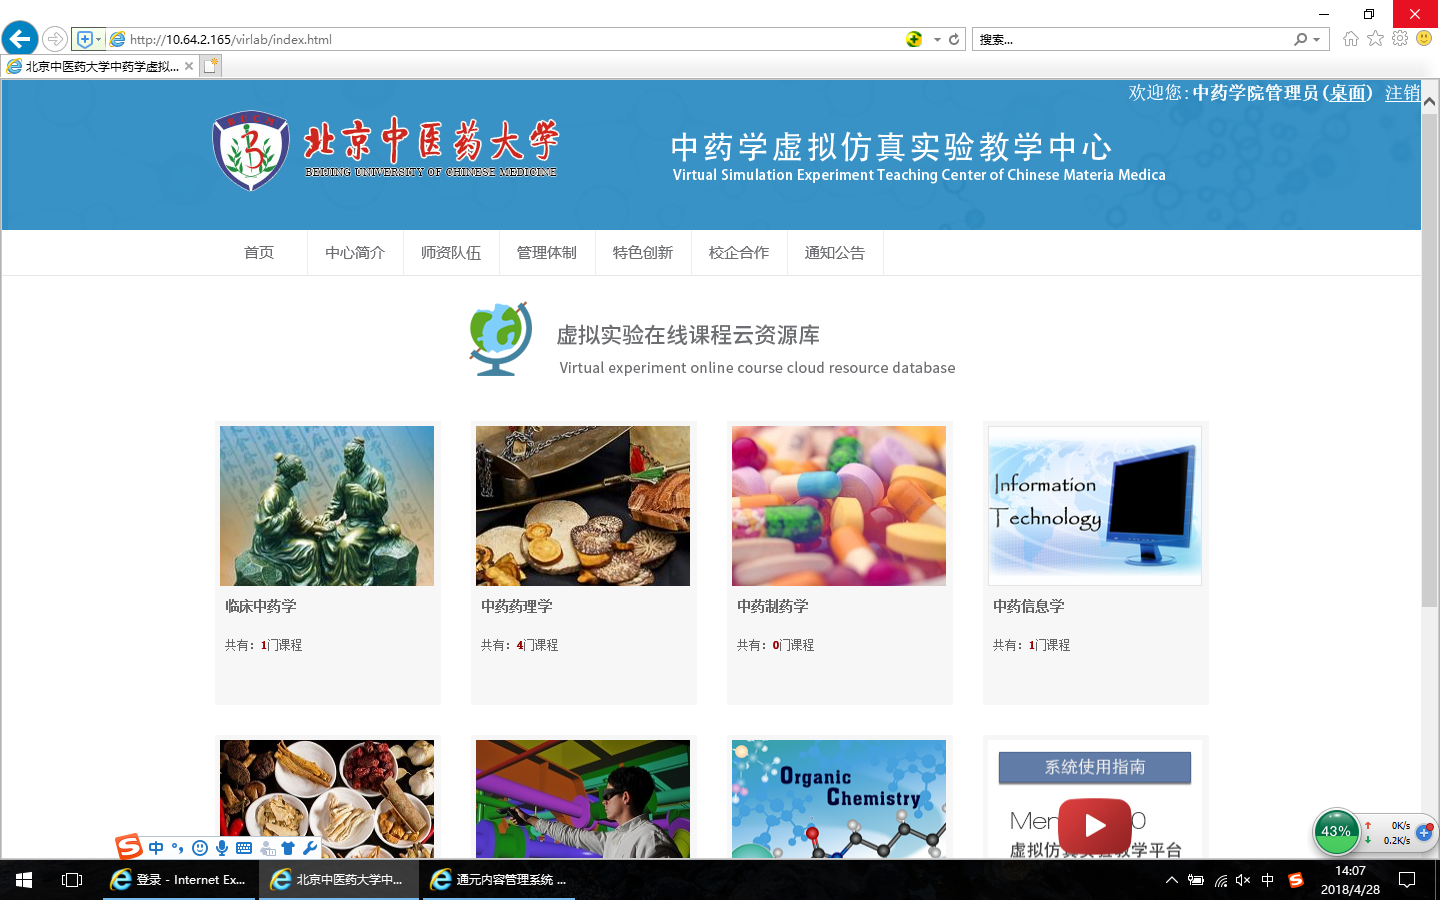Open the address bar history dropdown arrow

click(937, 40)
